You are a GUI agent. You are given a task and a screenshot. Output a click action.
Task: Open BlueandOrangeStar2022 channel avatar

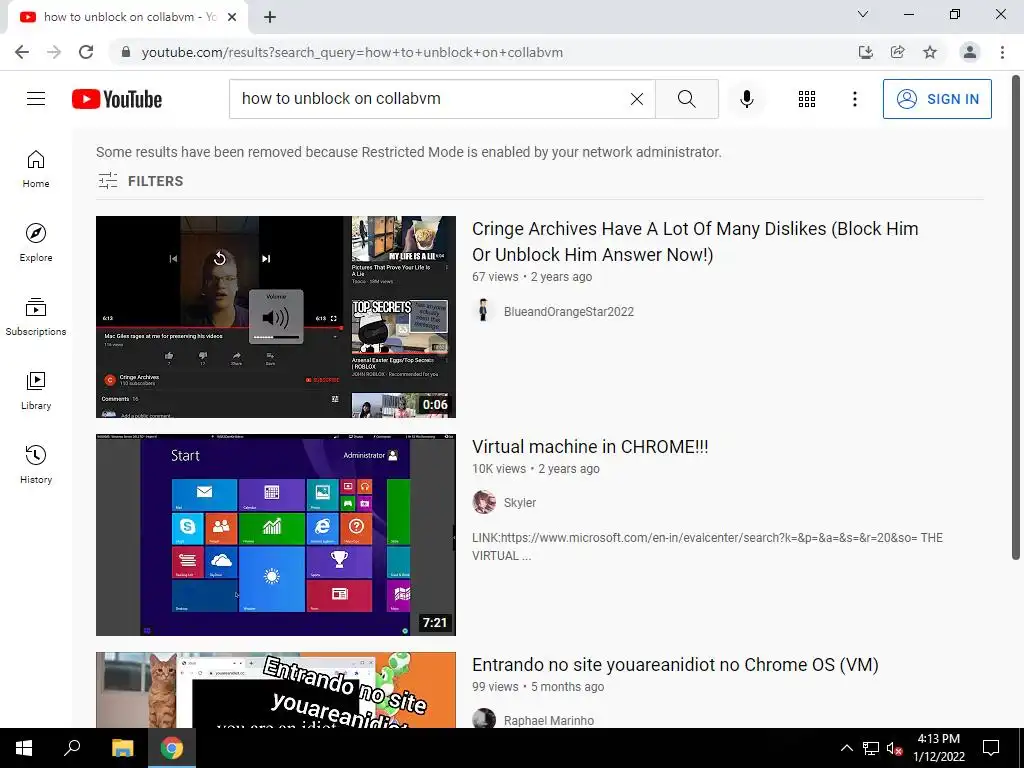tap(483, 311)
